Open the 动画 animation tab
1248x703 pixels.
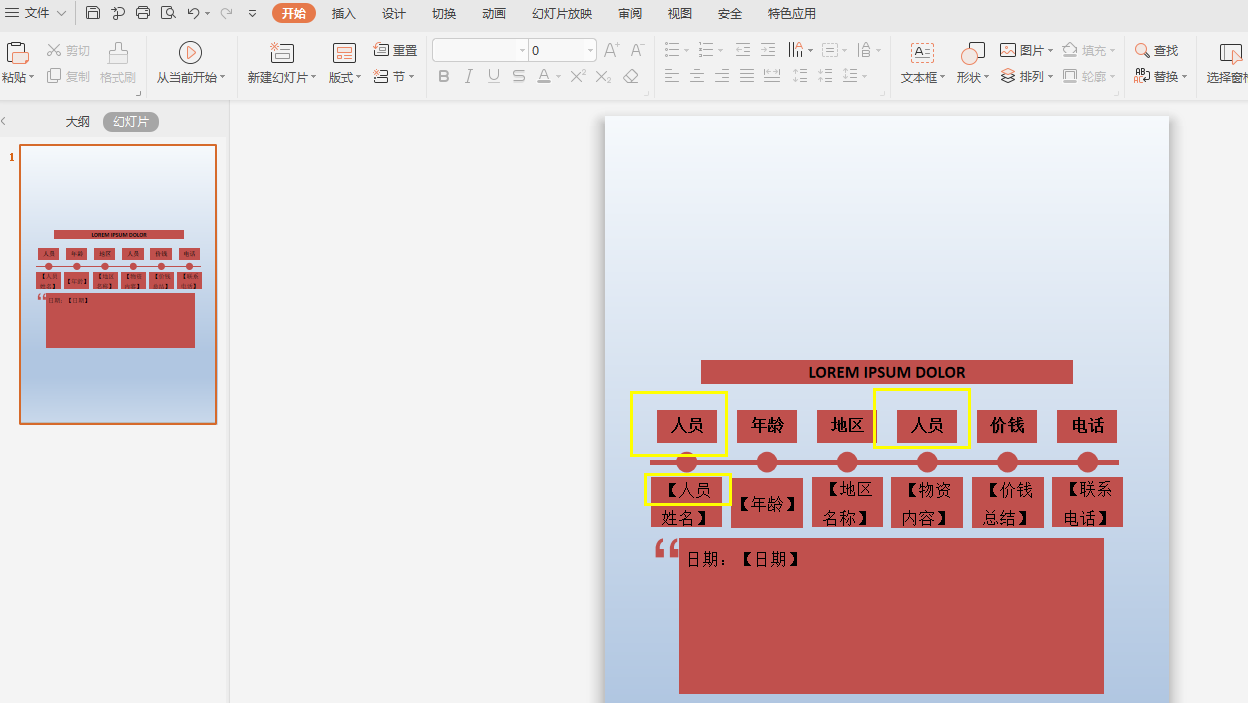[493, 13]
